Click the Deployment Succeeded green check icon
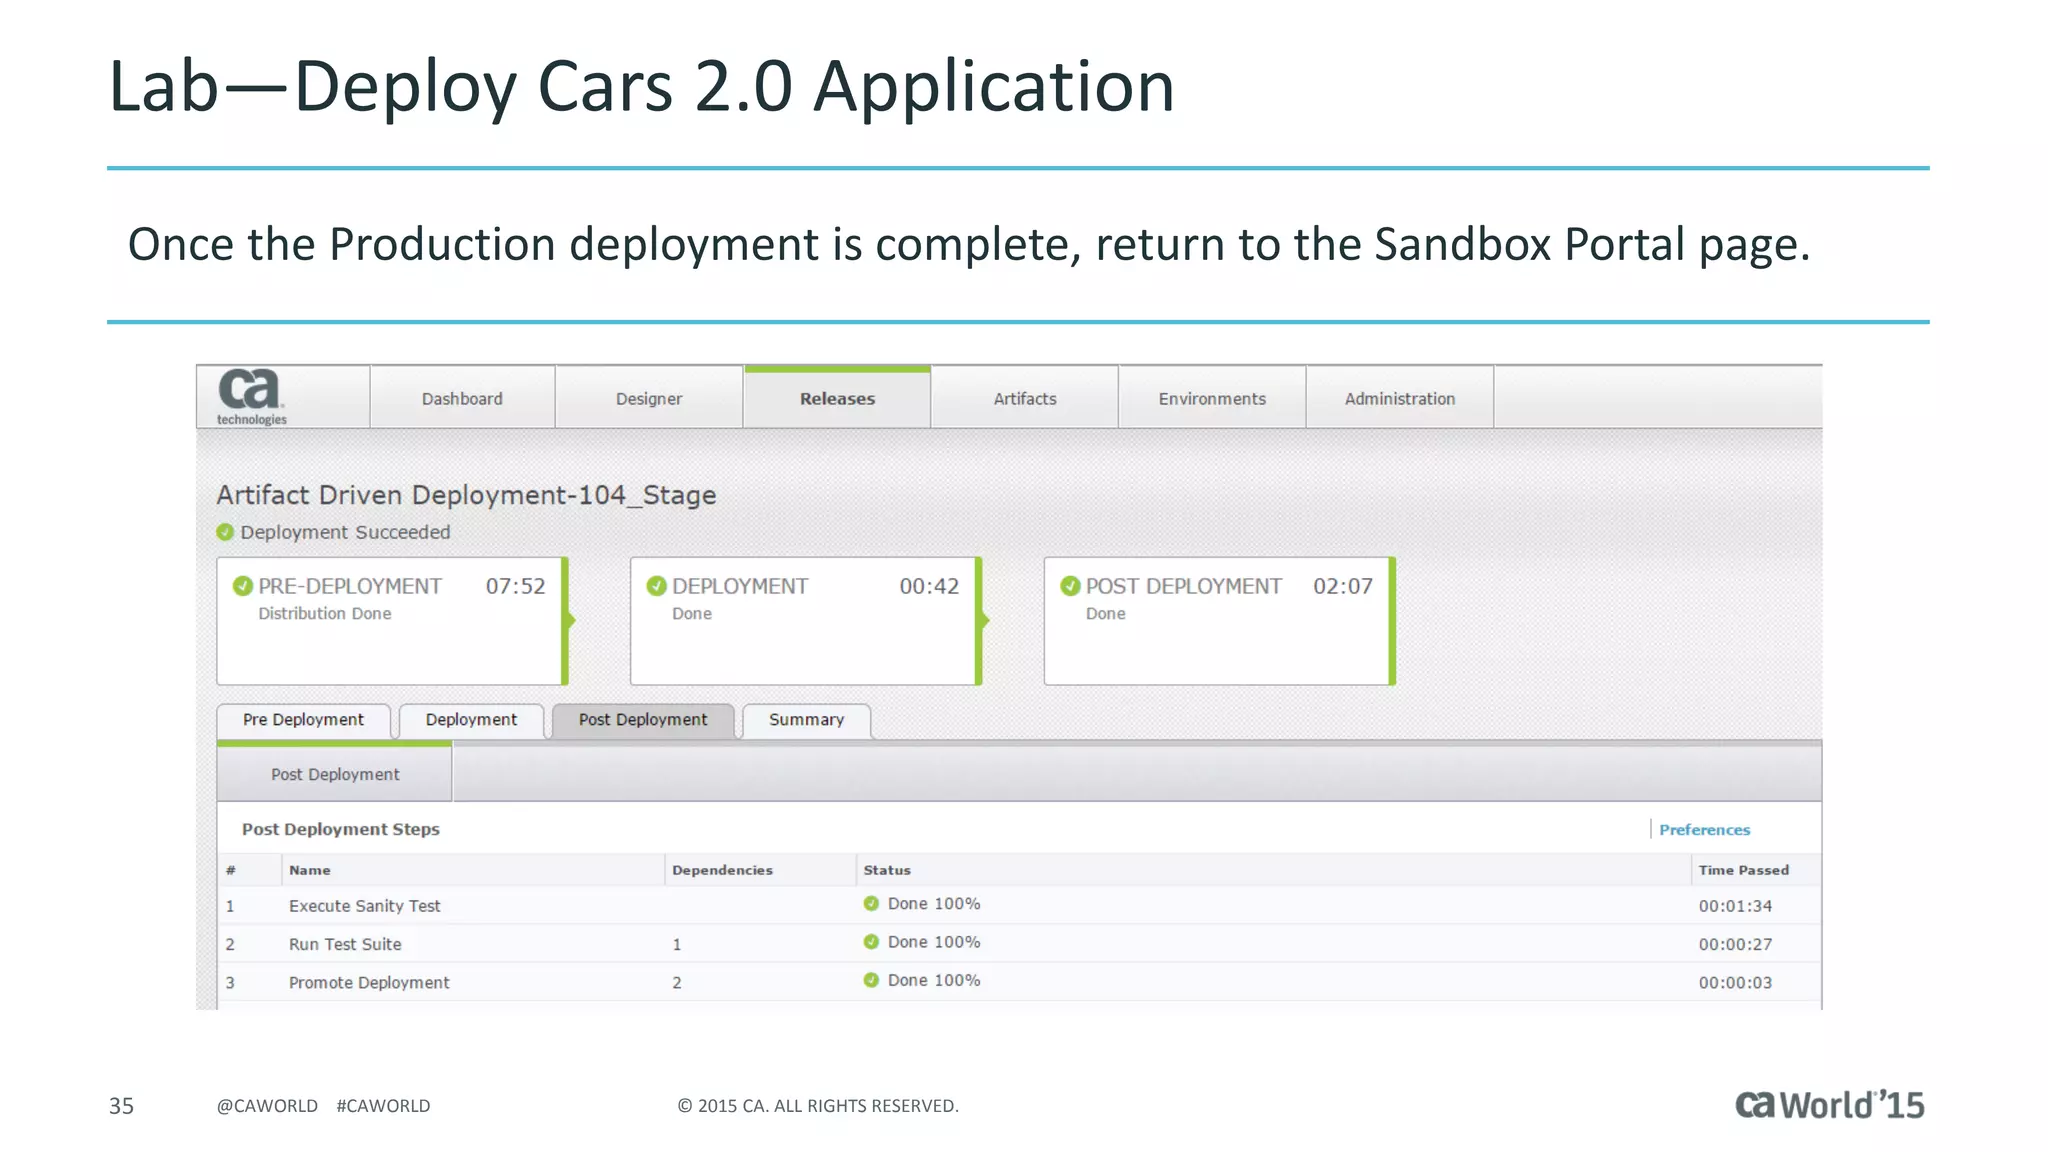The height and width of the screenshot is (1152, 2048). [225, 532]
